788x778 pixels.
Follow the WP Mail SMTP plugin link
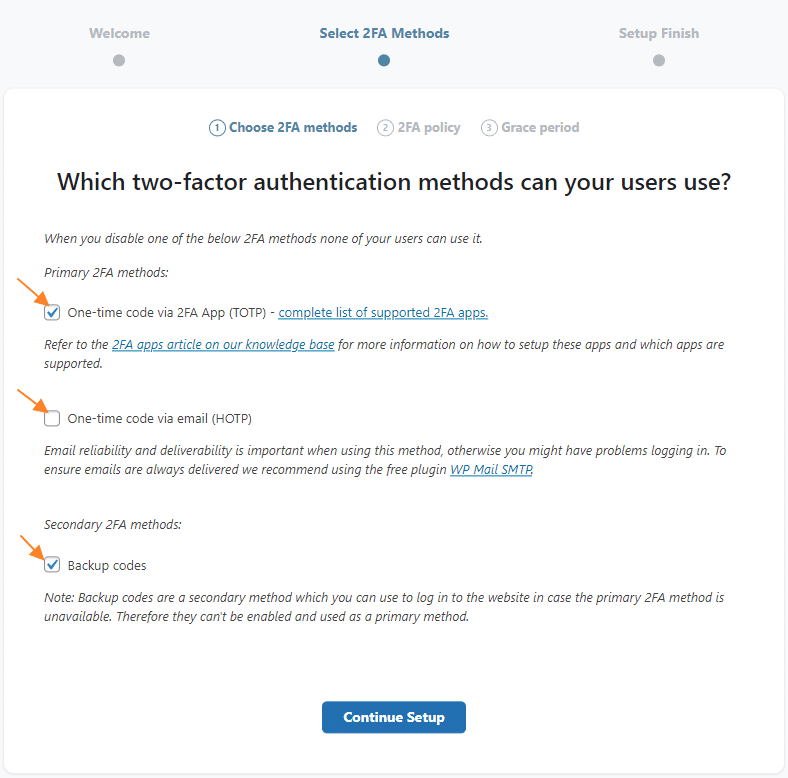(491, 470)
